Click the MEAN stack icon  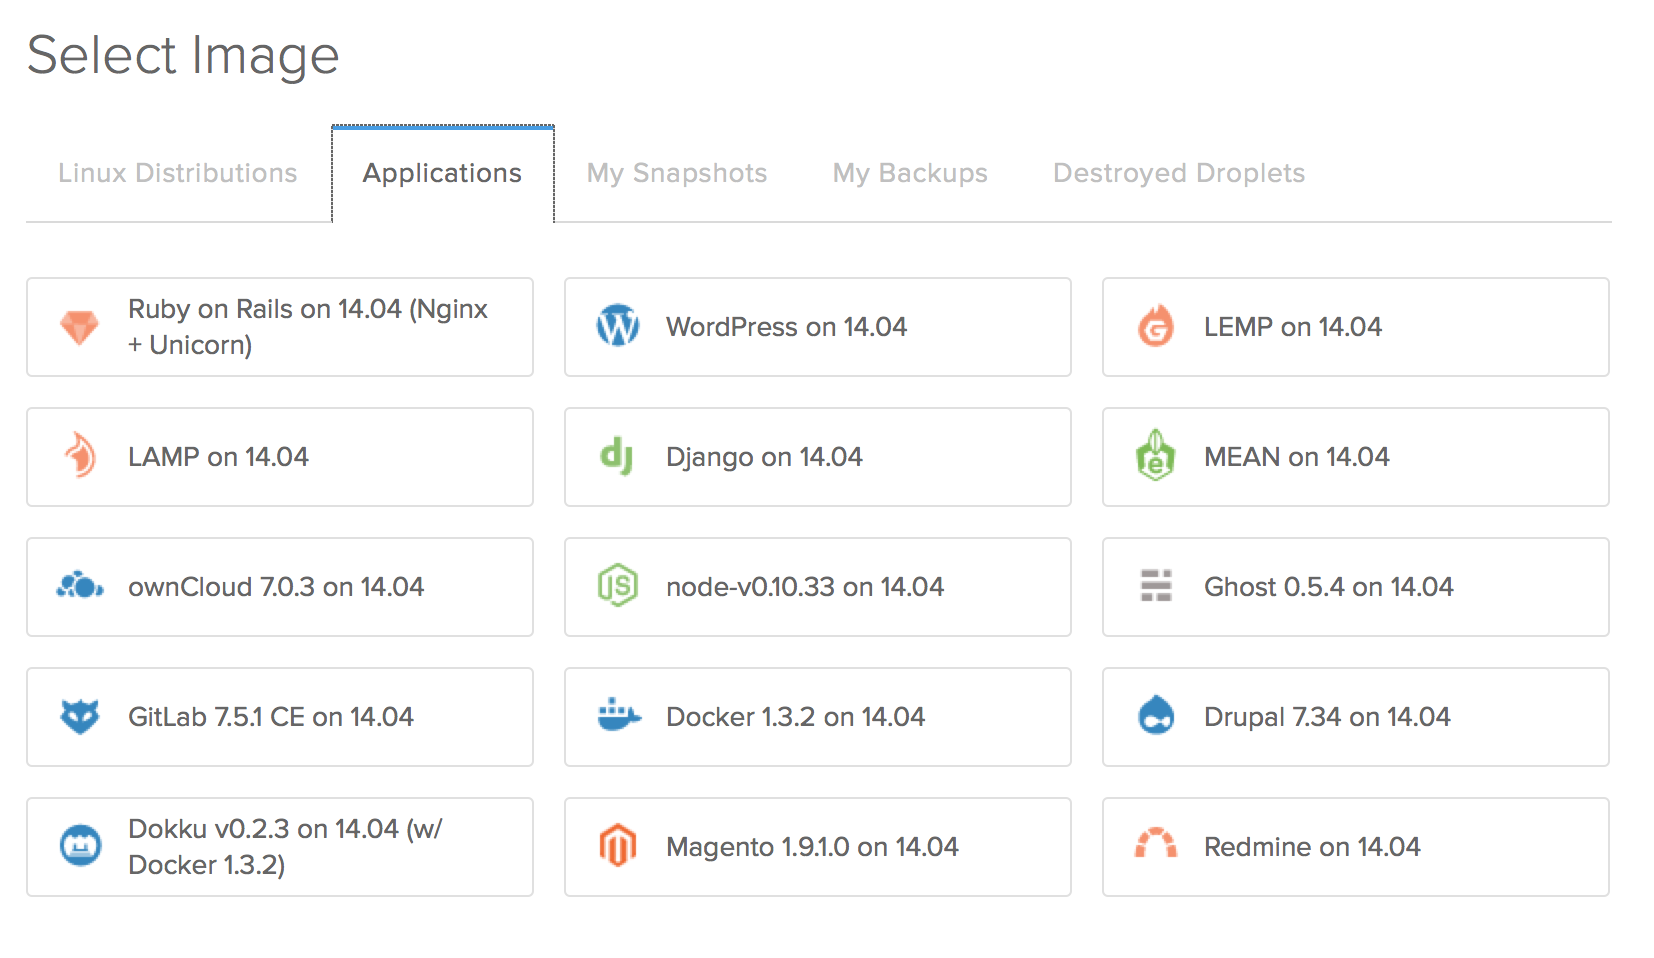click(x=1156, y=456)
